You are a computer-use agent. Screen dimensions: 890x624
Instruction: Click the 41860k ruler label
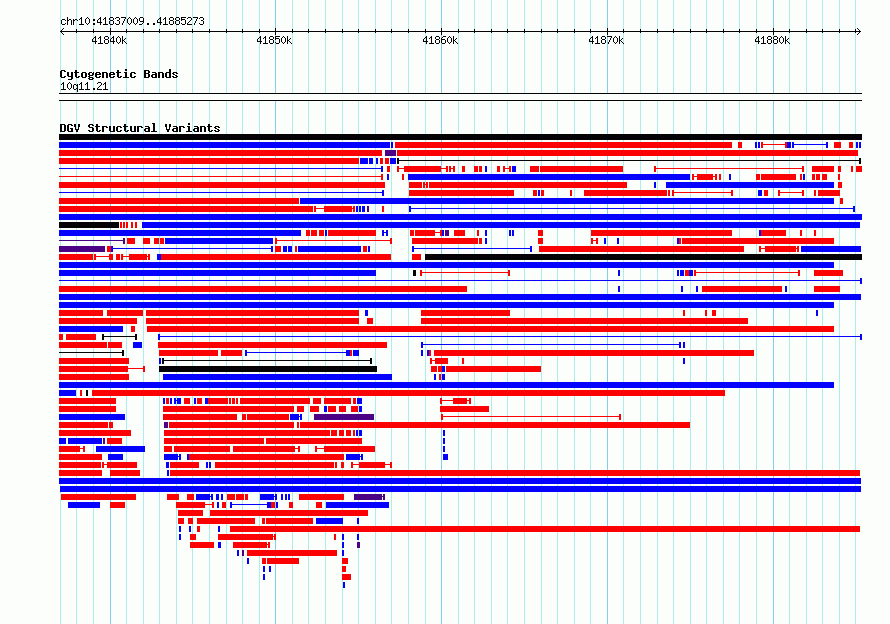[440, 40]
